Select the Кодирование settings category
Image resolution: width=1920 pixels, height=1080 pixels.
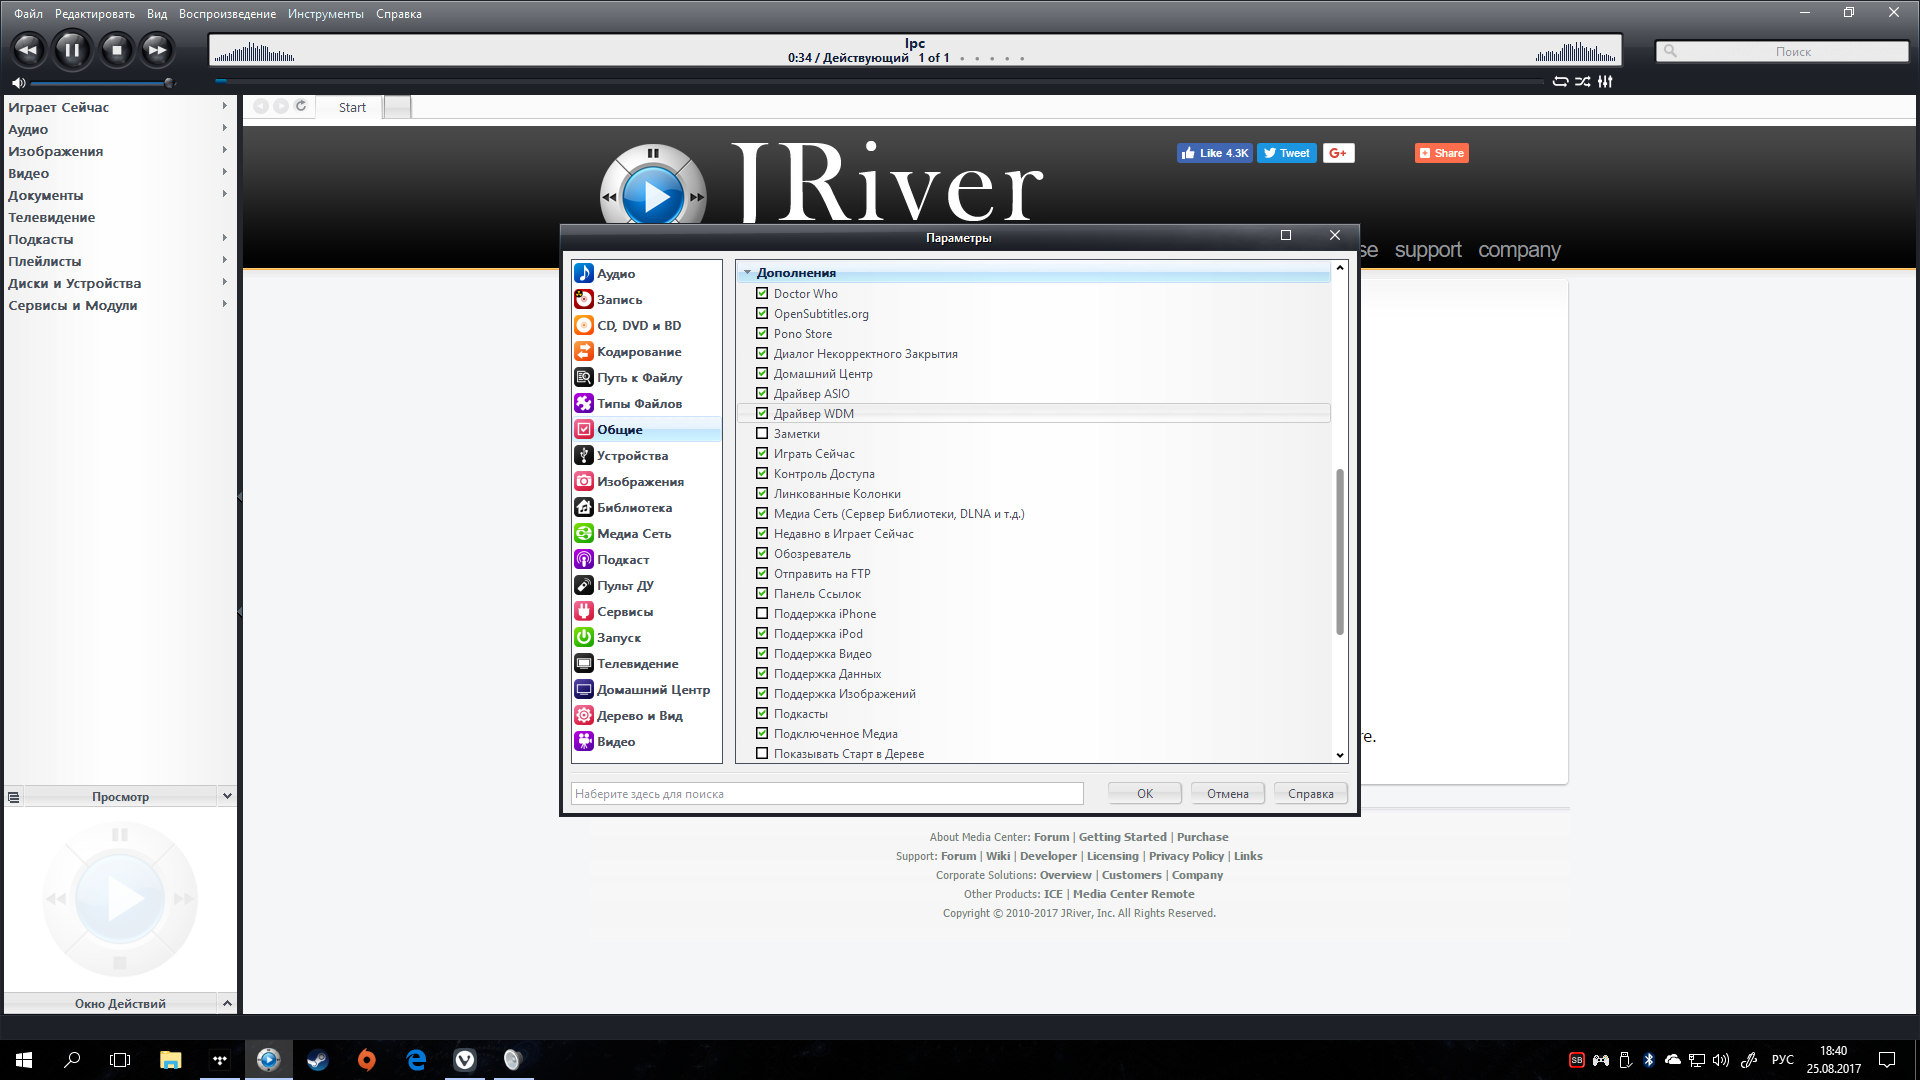(x=646, y=351)
